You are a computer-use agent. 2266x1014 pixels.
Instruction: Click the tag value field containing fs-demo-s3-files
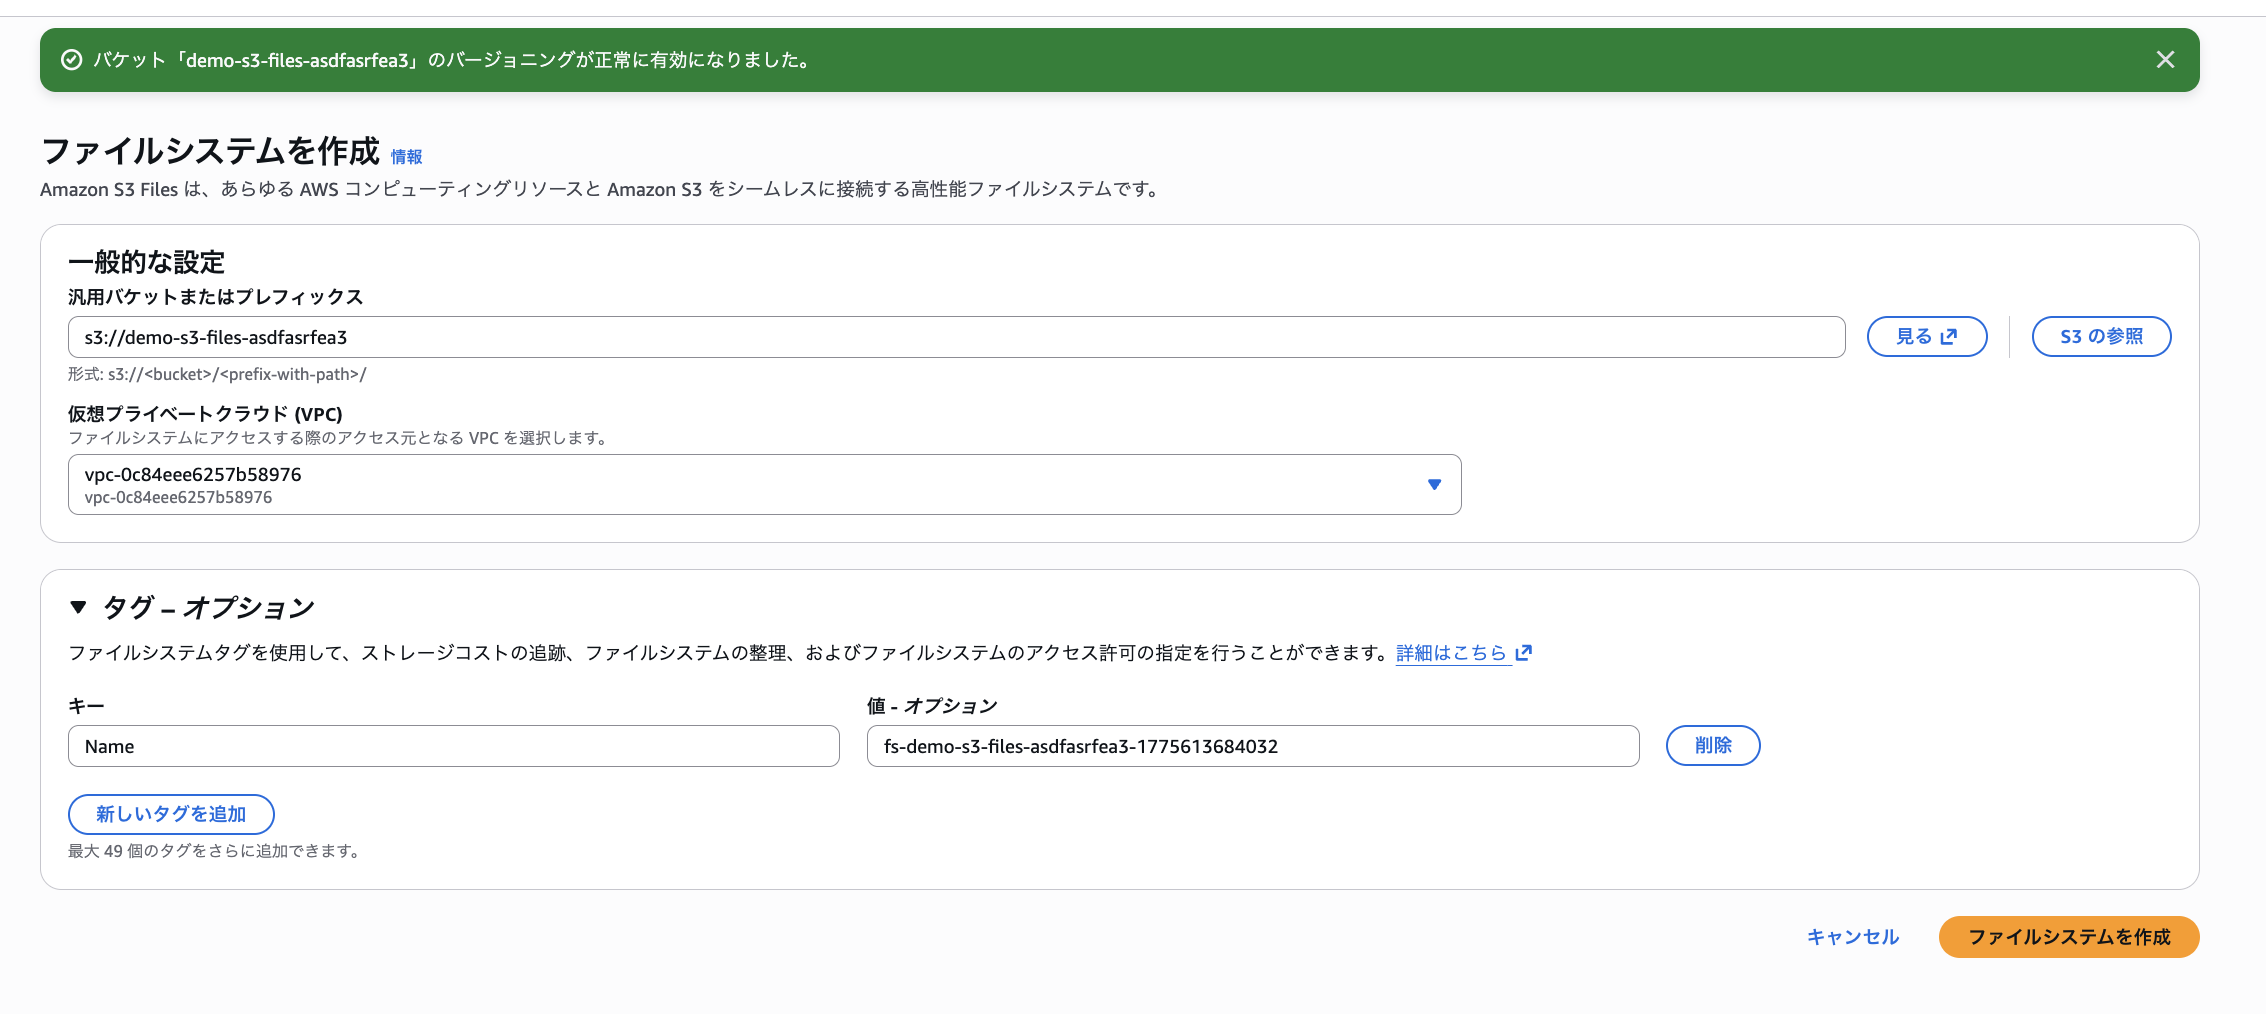pyautogui.click(x=1252, y=745)
